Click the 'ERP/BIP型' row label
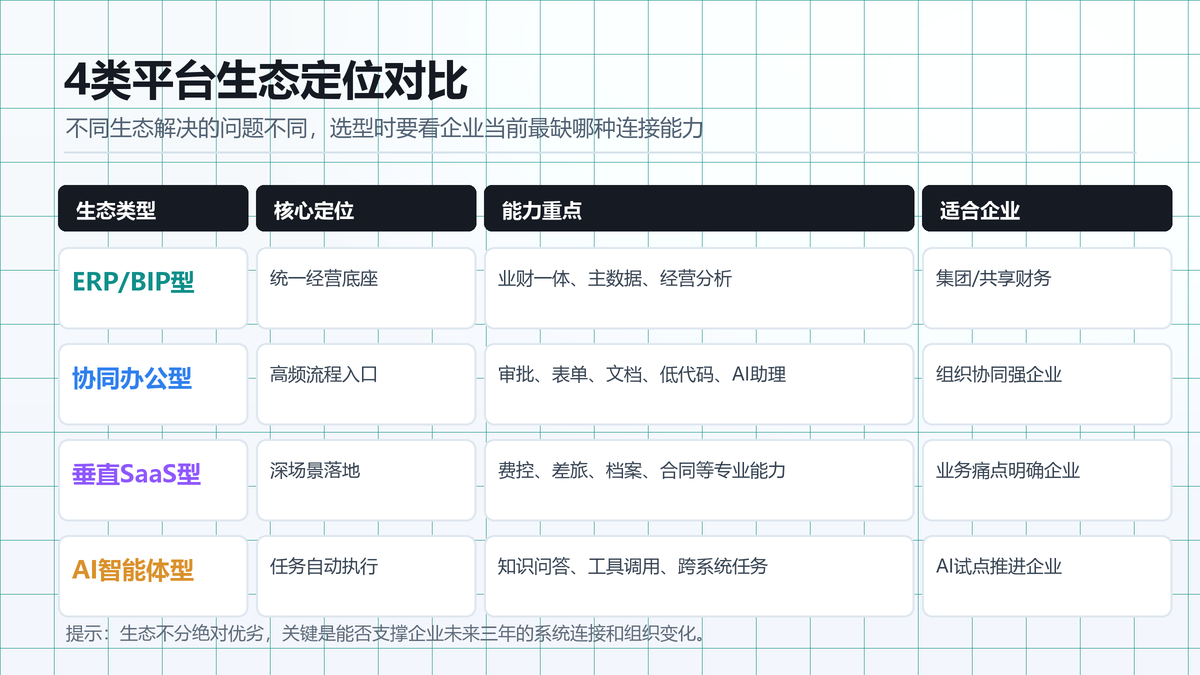1200x675 pixels. coord(153,288)
